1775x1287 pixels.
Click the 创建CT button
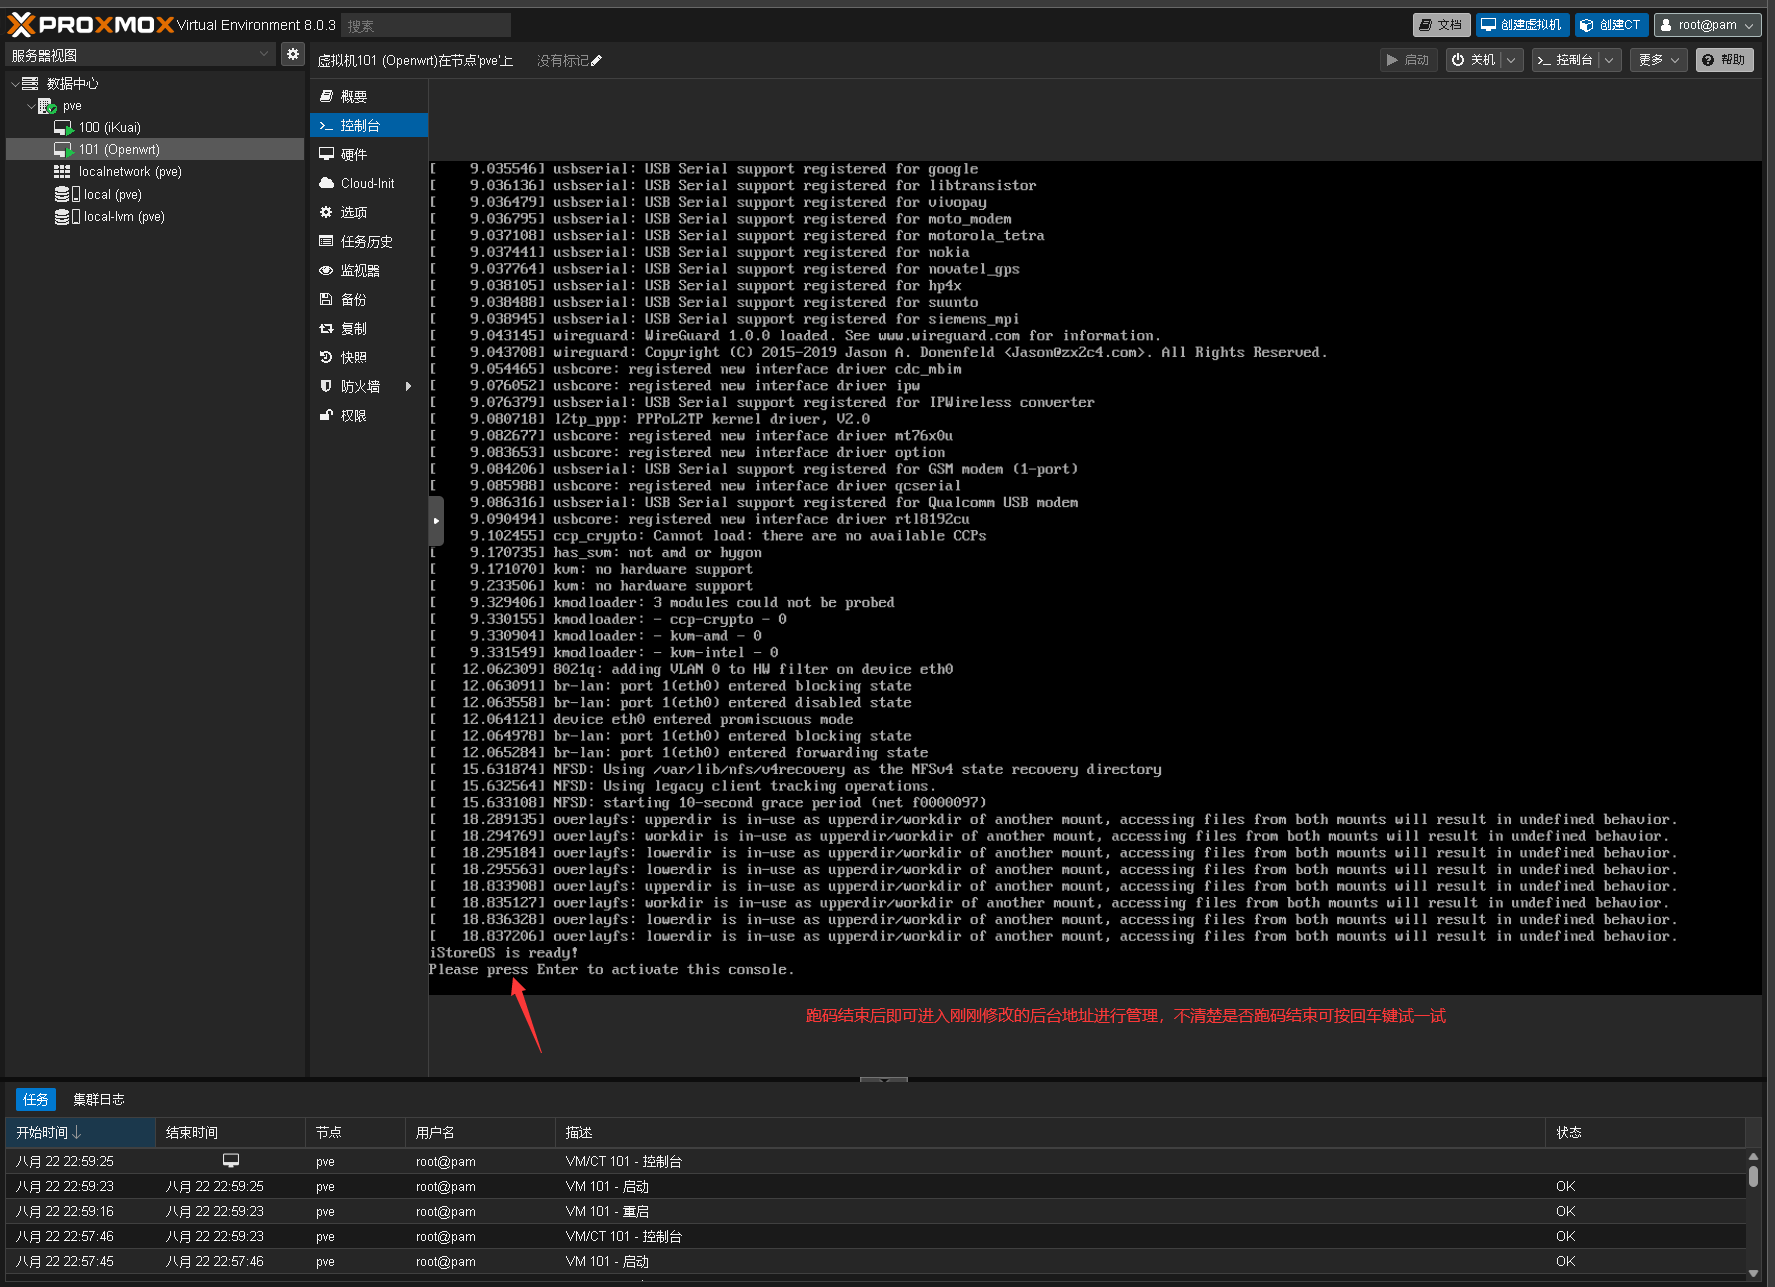tap(1611, 25)
